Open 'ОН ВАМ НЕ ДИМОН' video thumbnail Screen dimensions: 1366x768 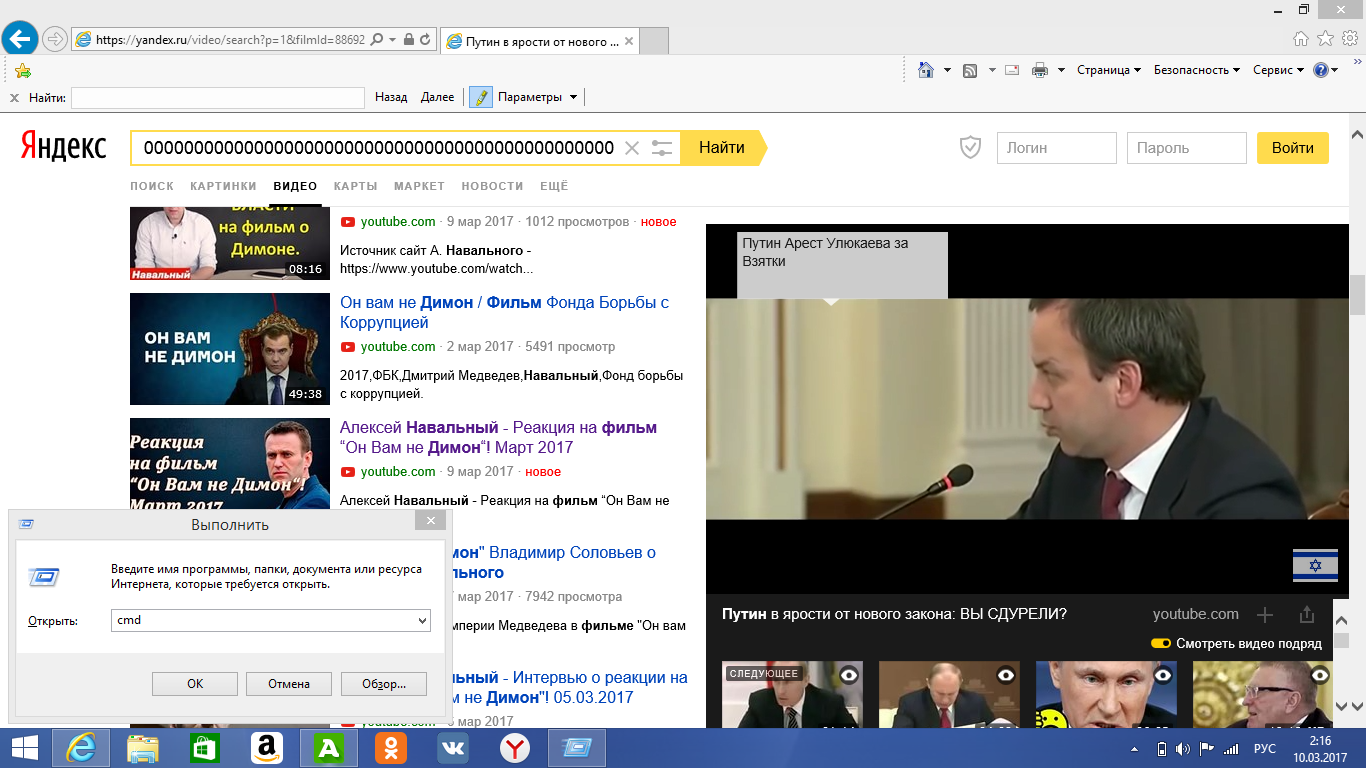pos(230,349)
